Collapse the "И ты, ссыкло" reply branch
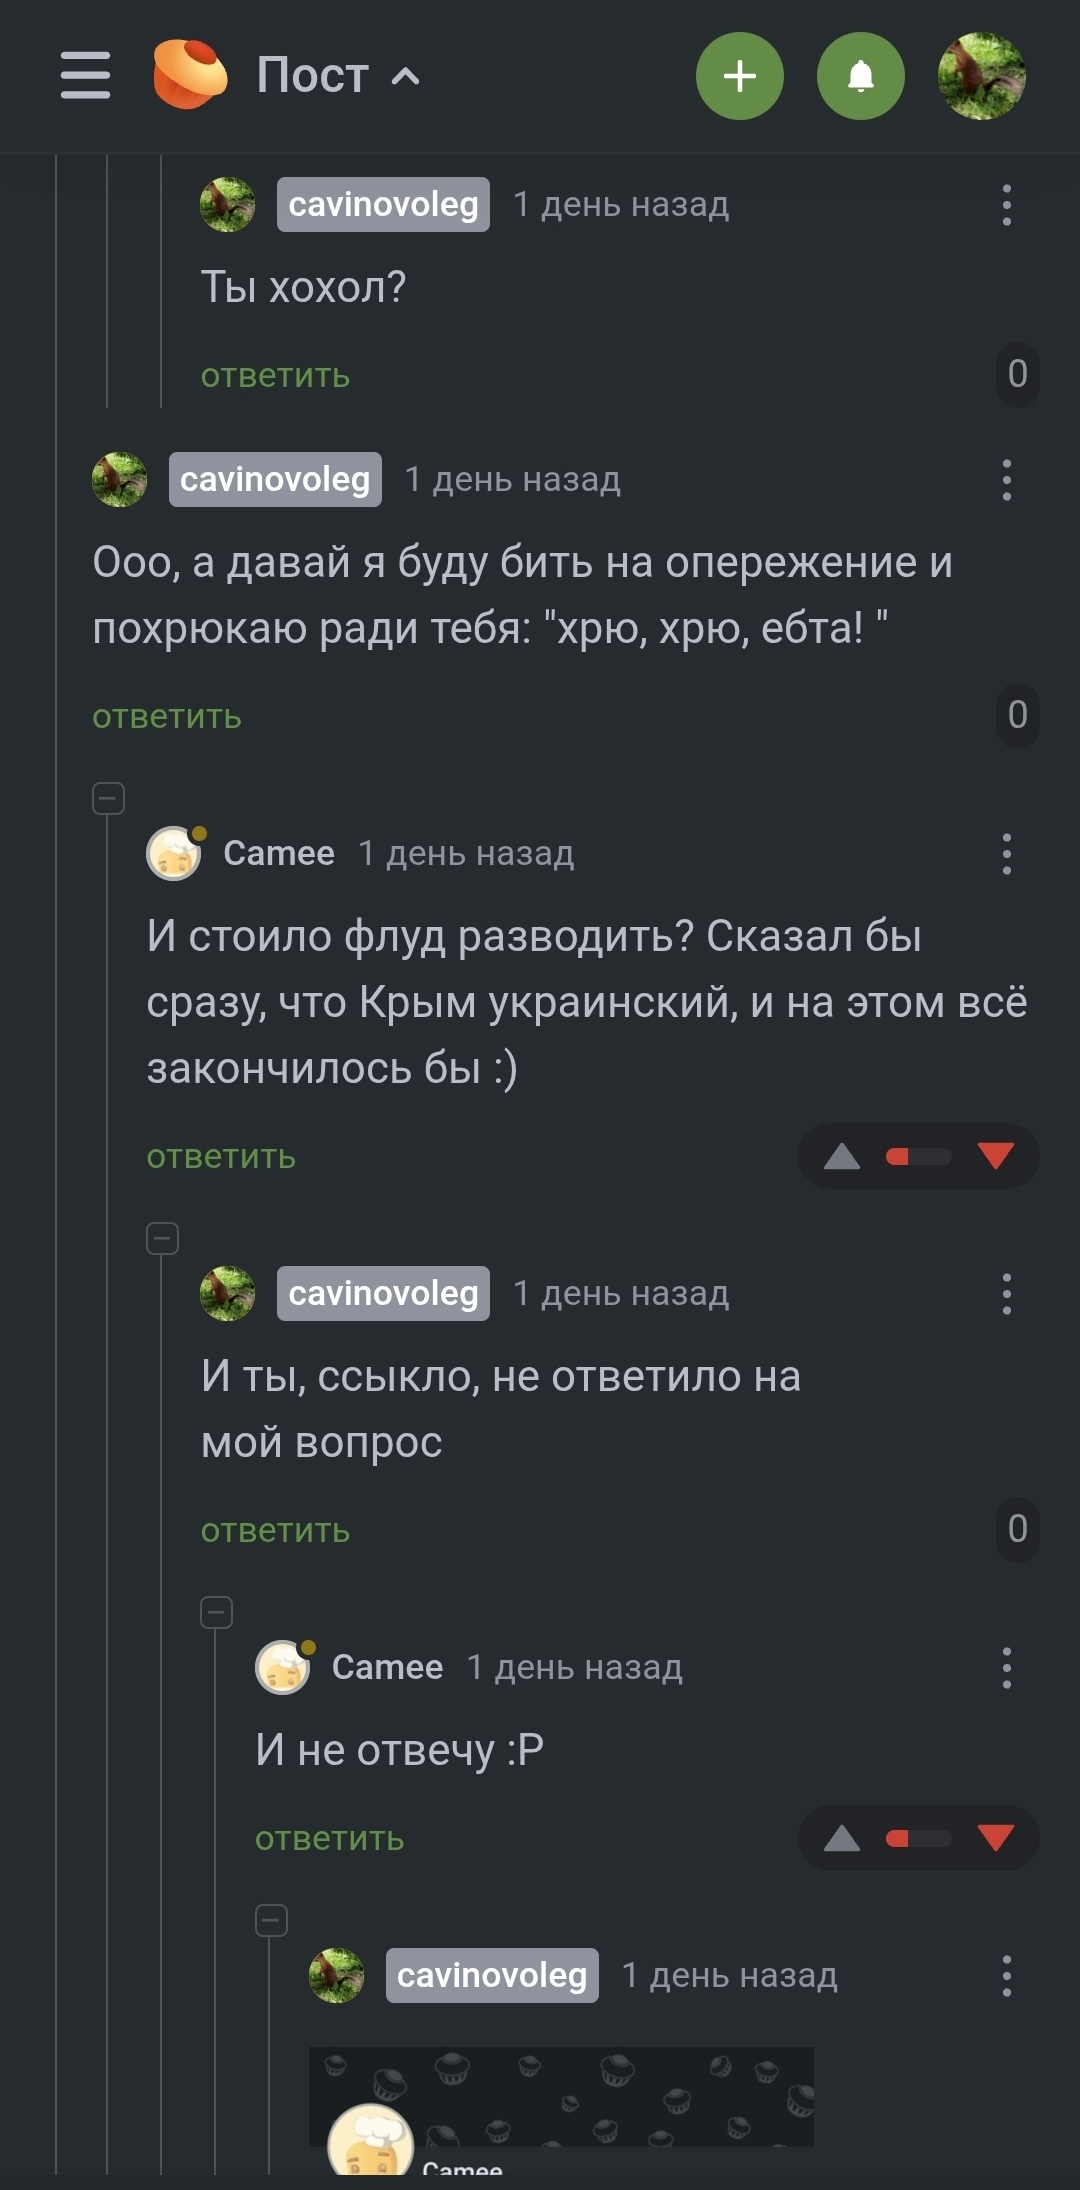The width and height of the screenshot is (1080, 2190). click(163, 1239)
